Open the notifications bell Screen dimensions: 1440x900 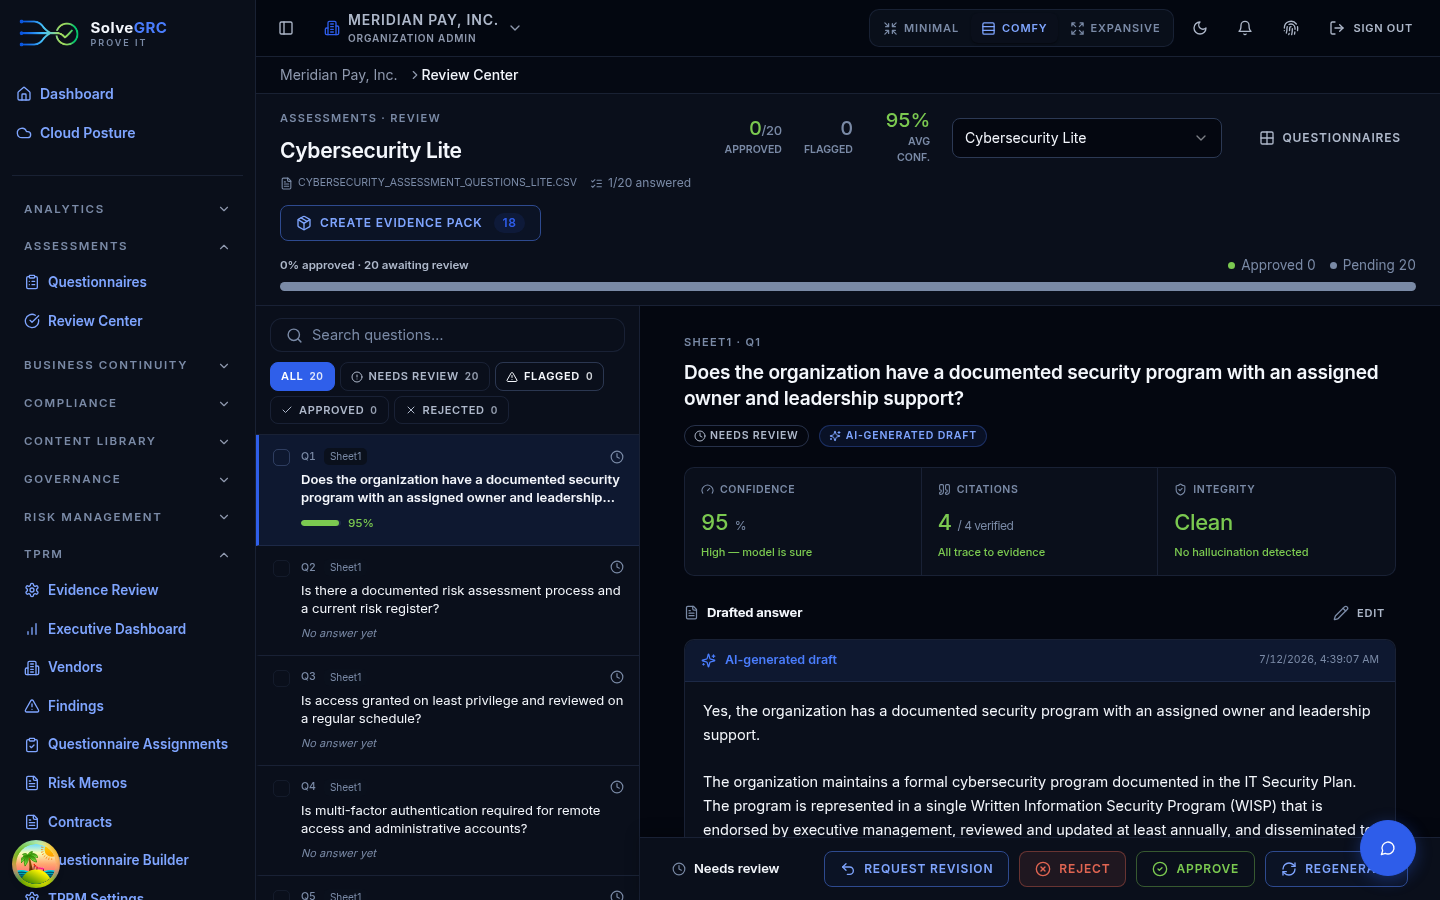(1245, 28)
